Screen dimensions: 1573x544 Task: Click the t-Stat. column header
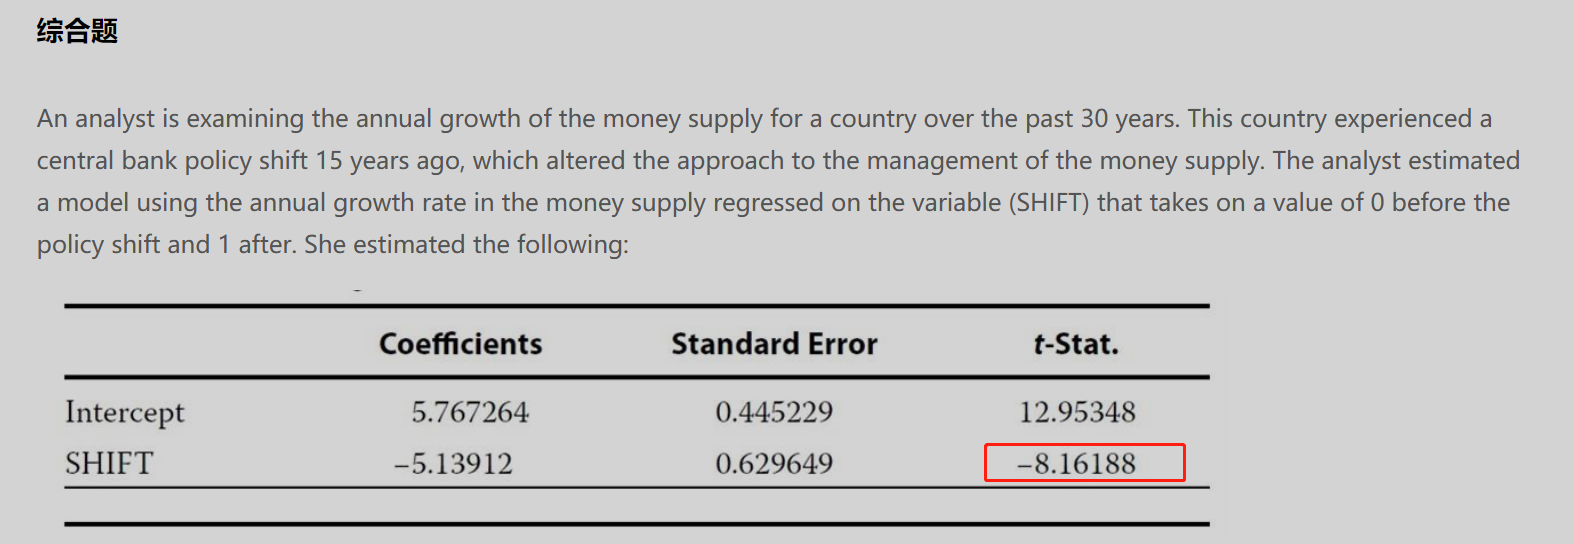pos(1076,344)
